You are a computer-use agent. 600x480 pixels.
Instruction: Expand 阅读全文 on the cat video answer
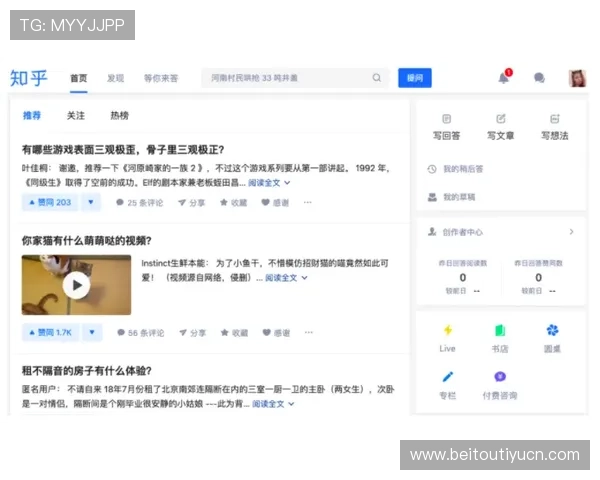286,278
